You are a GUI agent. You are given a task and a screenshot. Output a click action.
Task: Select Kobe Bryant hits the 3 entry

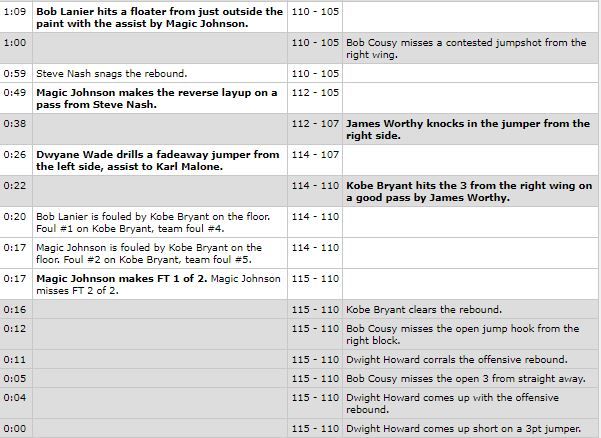(469, 192)
